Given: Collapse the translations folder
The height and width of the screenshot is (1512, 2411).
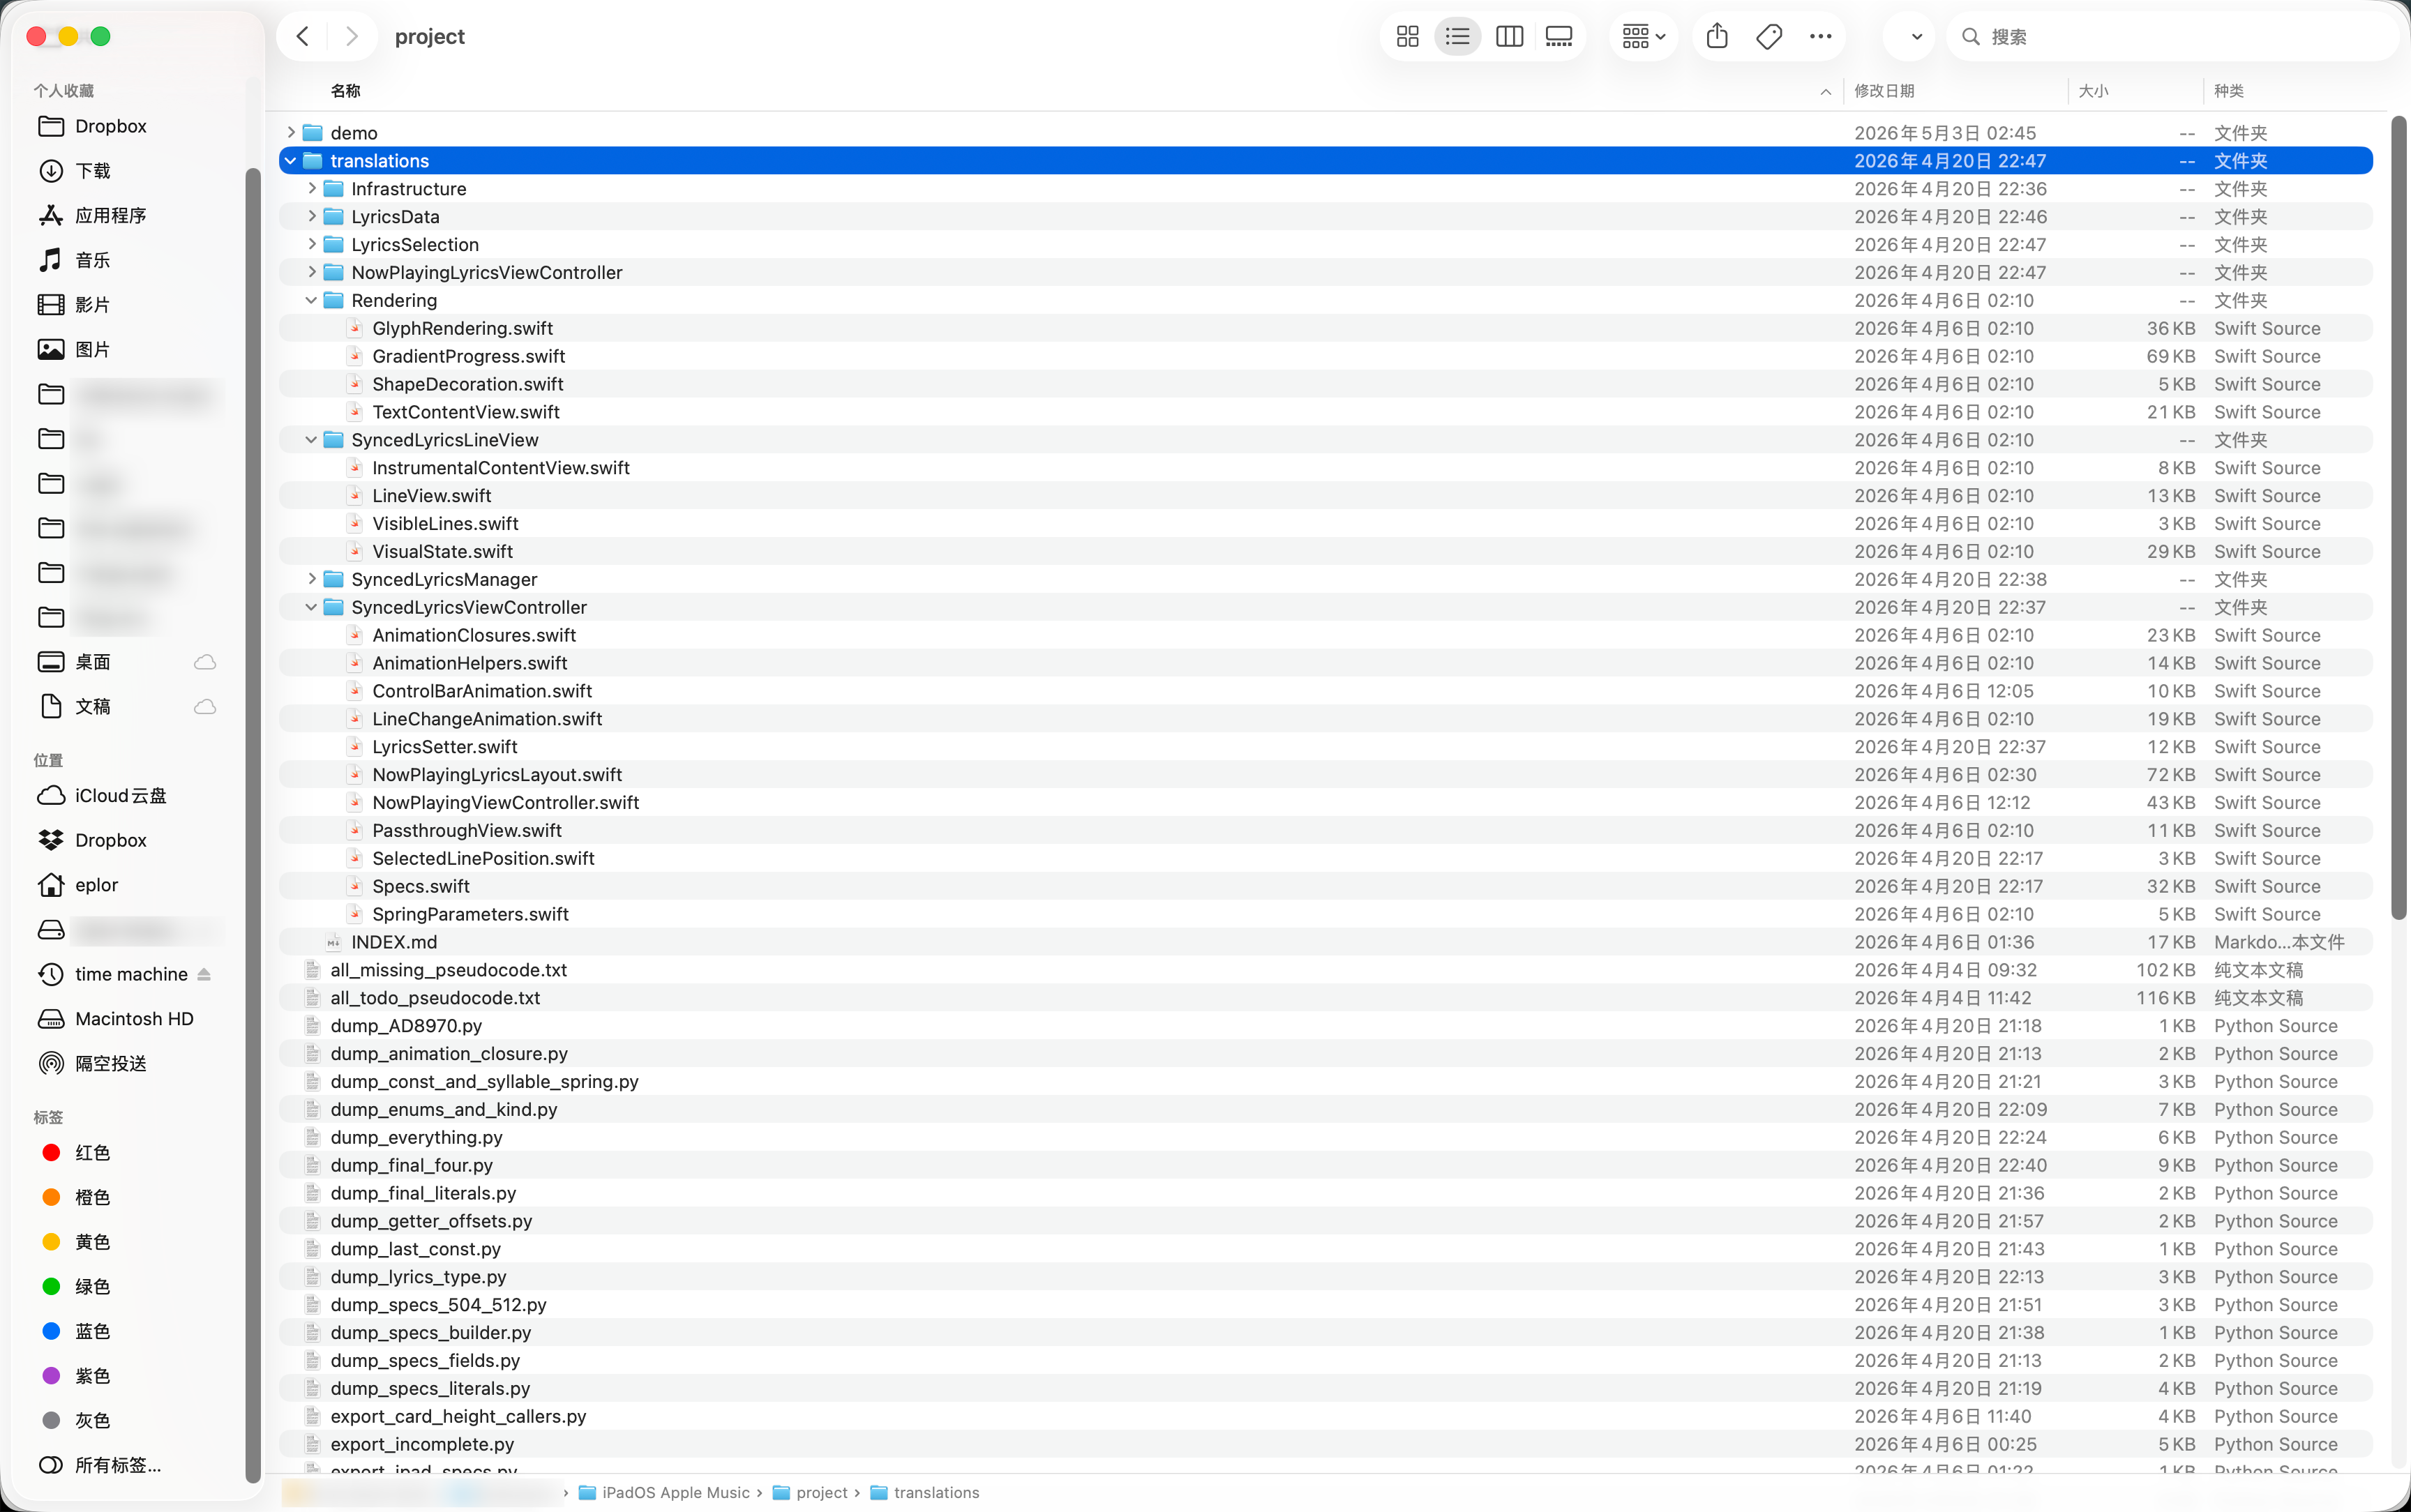Looking at the screenshot, I should [x=291, y=161].
